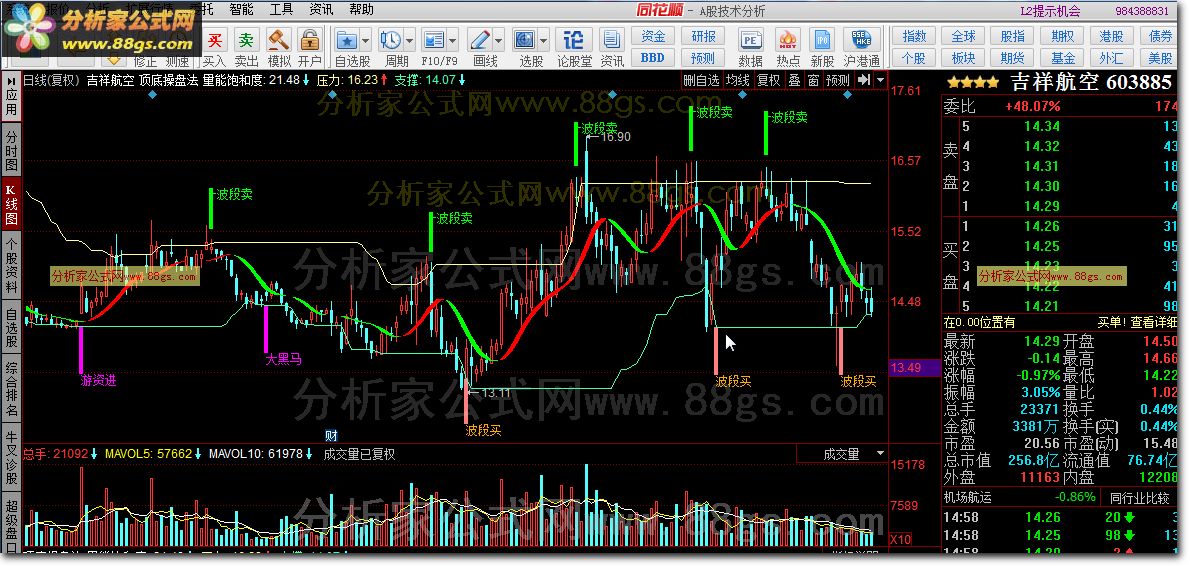The height and width of the screenshot is (566, 1190).
Task: Click the 港股 market button
Action: pos(1112,36)
